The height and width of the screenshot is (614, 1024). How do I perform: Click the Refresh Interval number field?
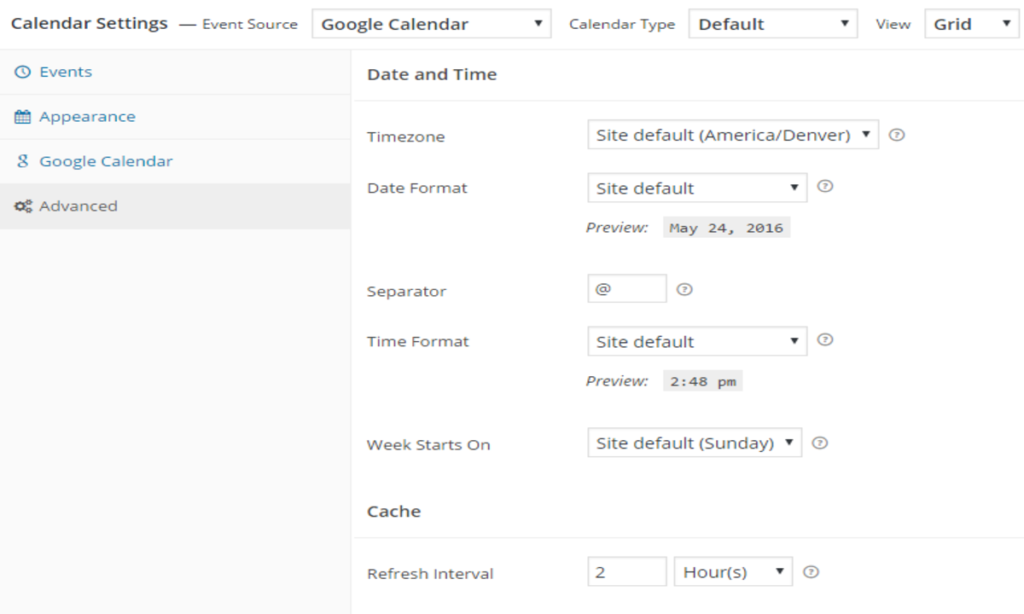(627, 570)
